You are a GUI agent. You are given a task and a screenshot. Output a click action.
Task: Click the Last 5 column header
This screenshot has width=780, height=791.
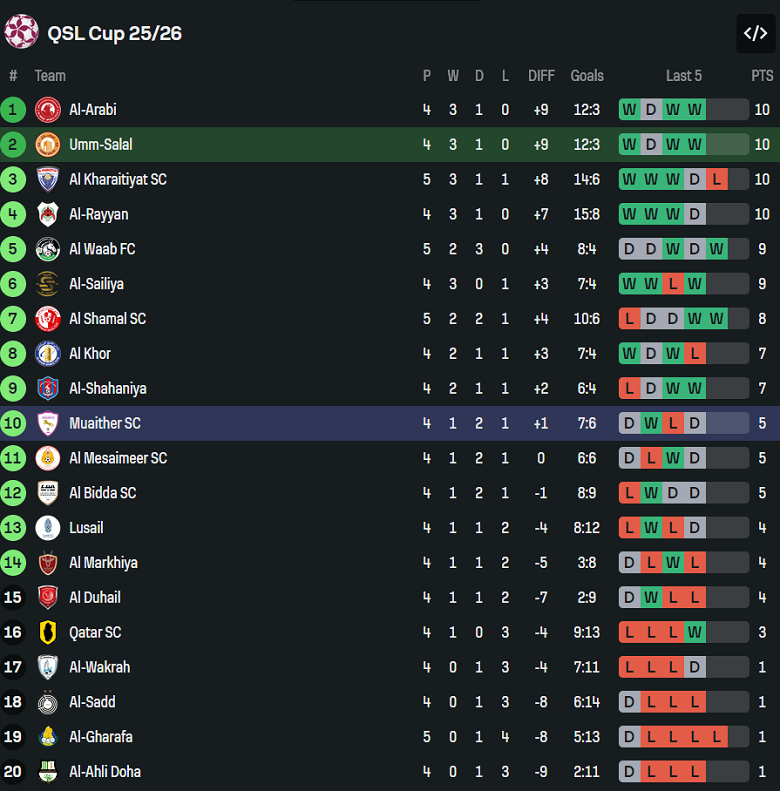684,76
